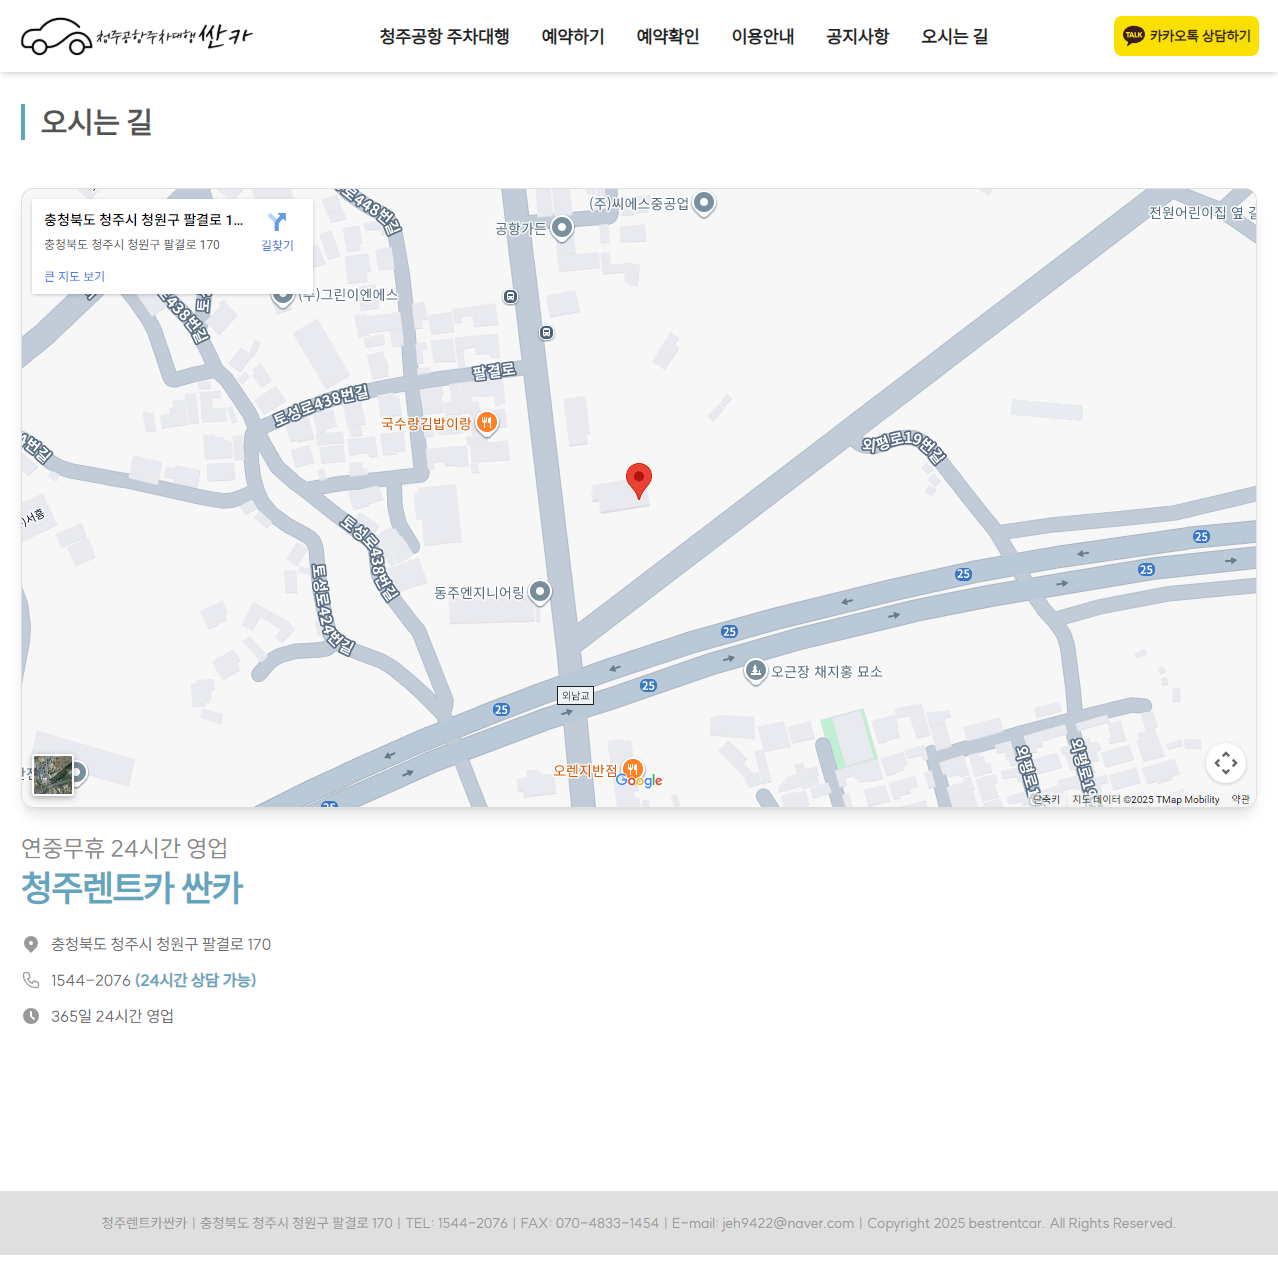
Task: Click the address line beside the pin icon
Action: [161, 944]
